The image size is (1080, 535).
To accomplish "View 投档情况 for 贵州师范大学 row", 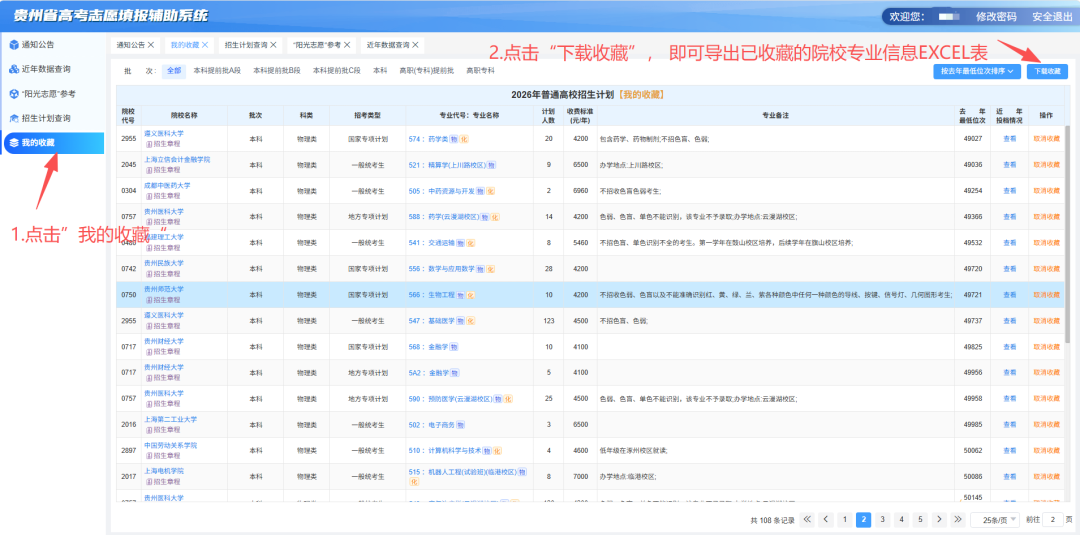I will coord(1009,295).
